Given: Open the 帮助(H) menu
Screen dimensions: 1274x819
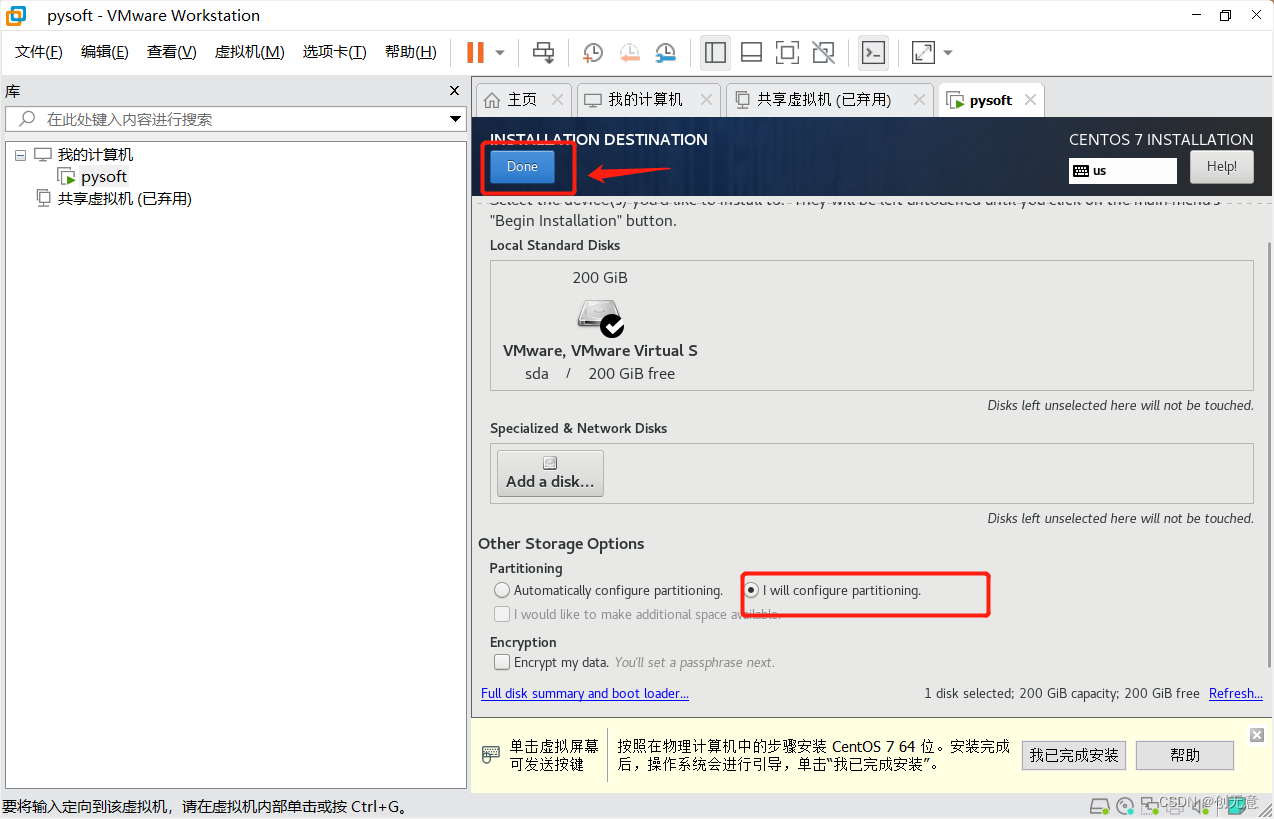Looking at the screenshot, I should 411,52.
